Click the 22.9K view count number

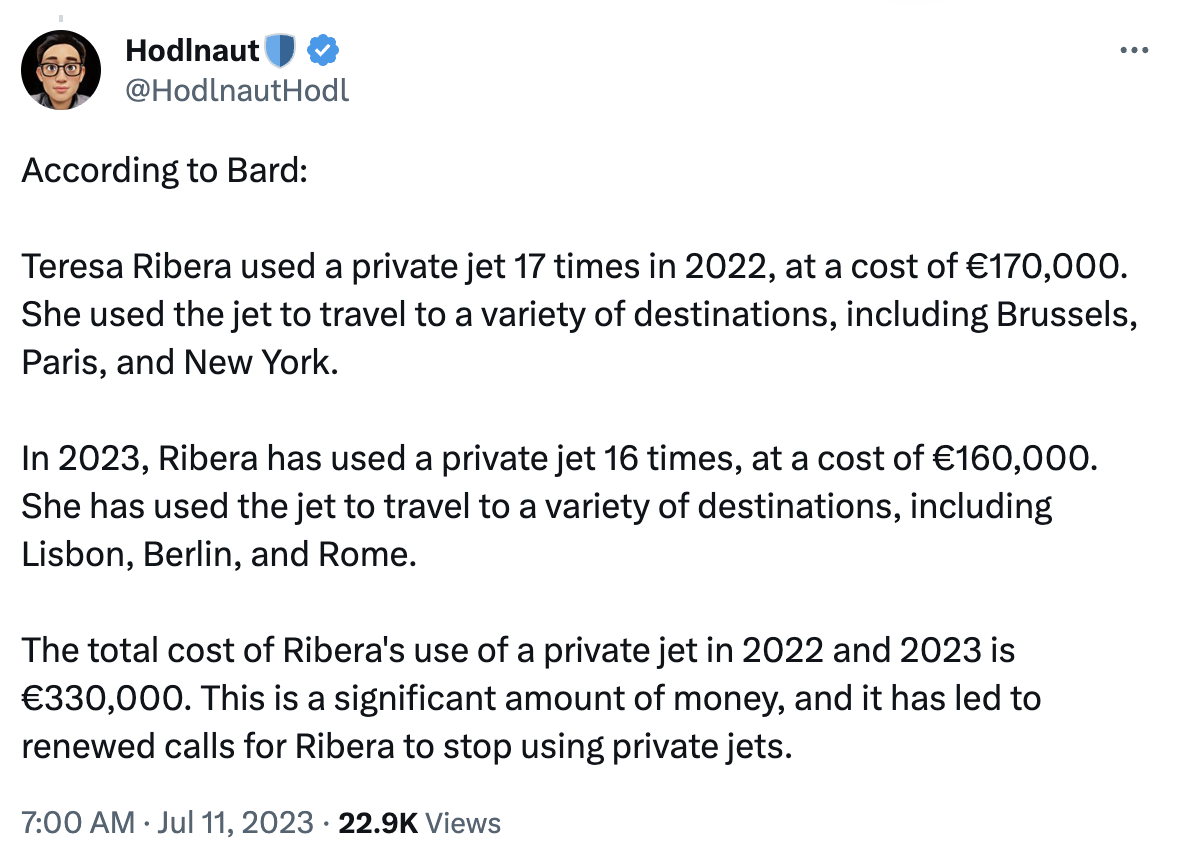coord(379,823)
